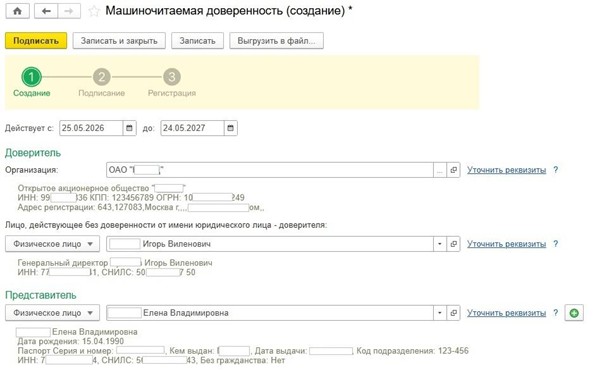The image size is (602, 372).
Task: Click 'Без гражданства: Нет' text
Action: 243,360
